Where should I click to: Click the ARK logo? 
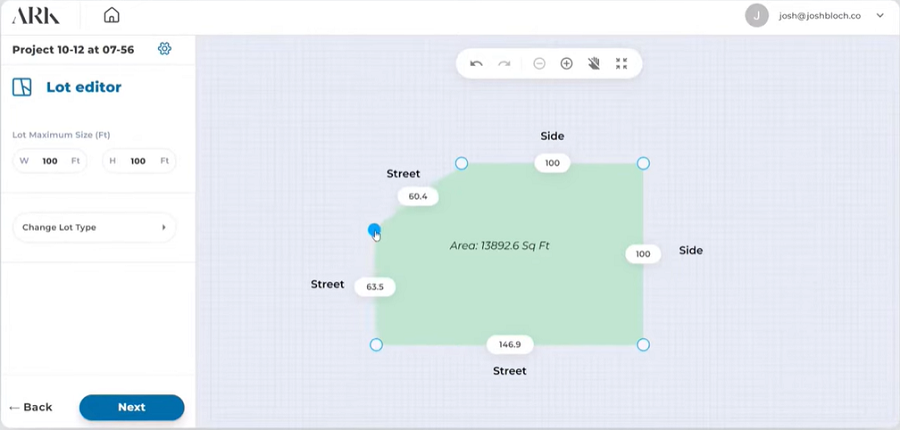pyautogui.click(x=36, y=16)
